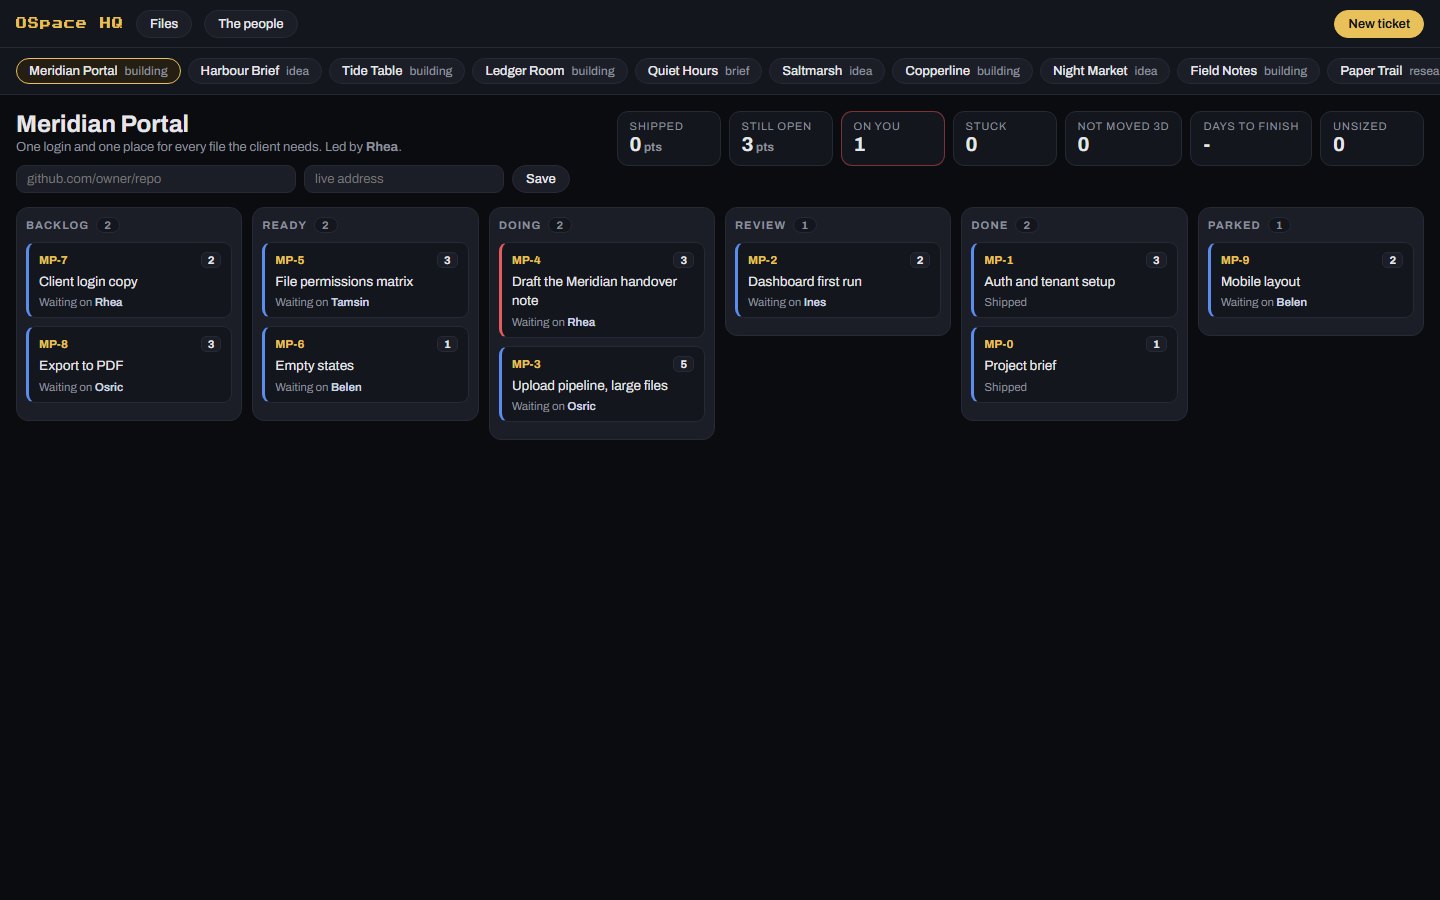Viewport: 1440px width, 900px height.
Task: Switch to the Night Market project
Action: coord(1105,71)
